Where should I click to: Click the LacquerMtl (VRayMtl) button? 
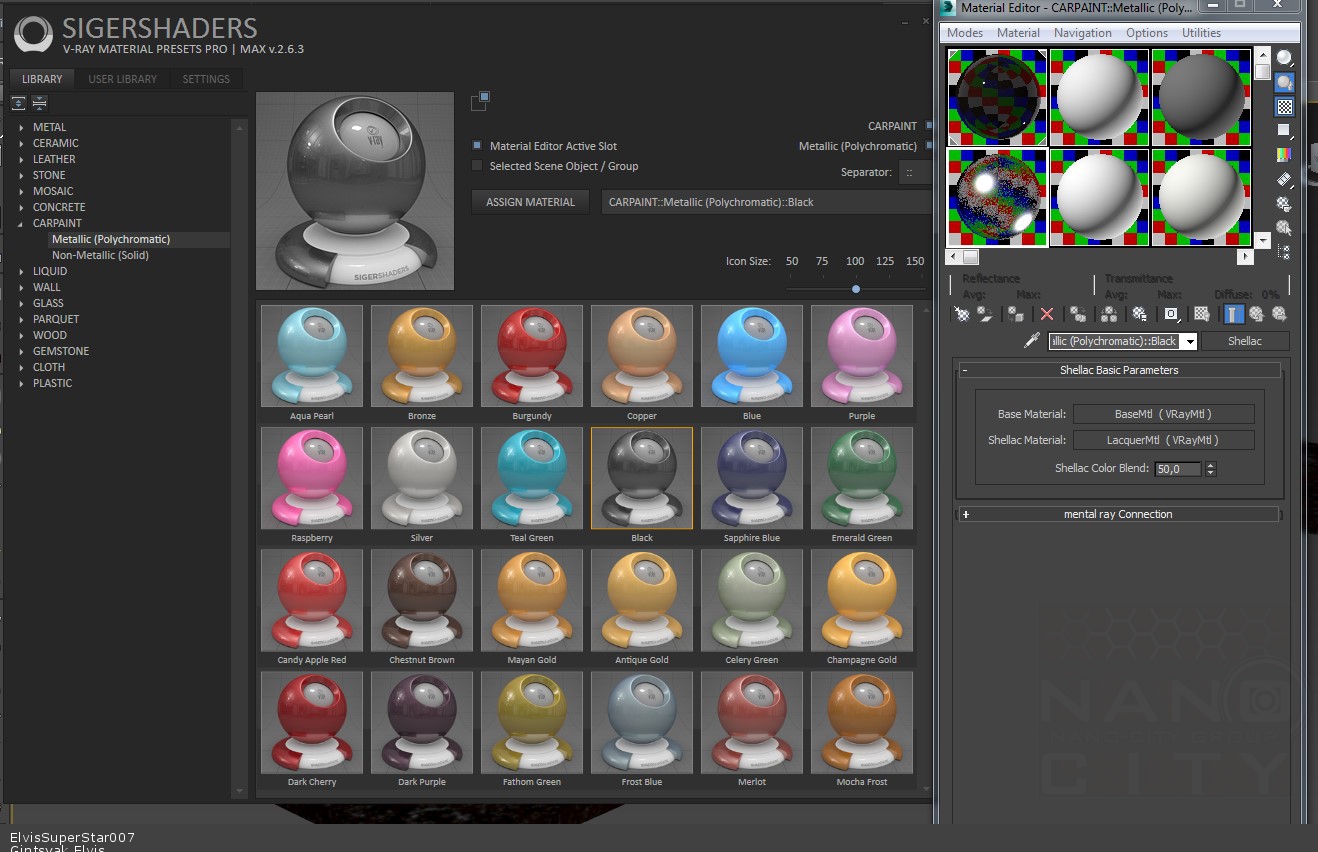(1164, 440)
